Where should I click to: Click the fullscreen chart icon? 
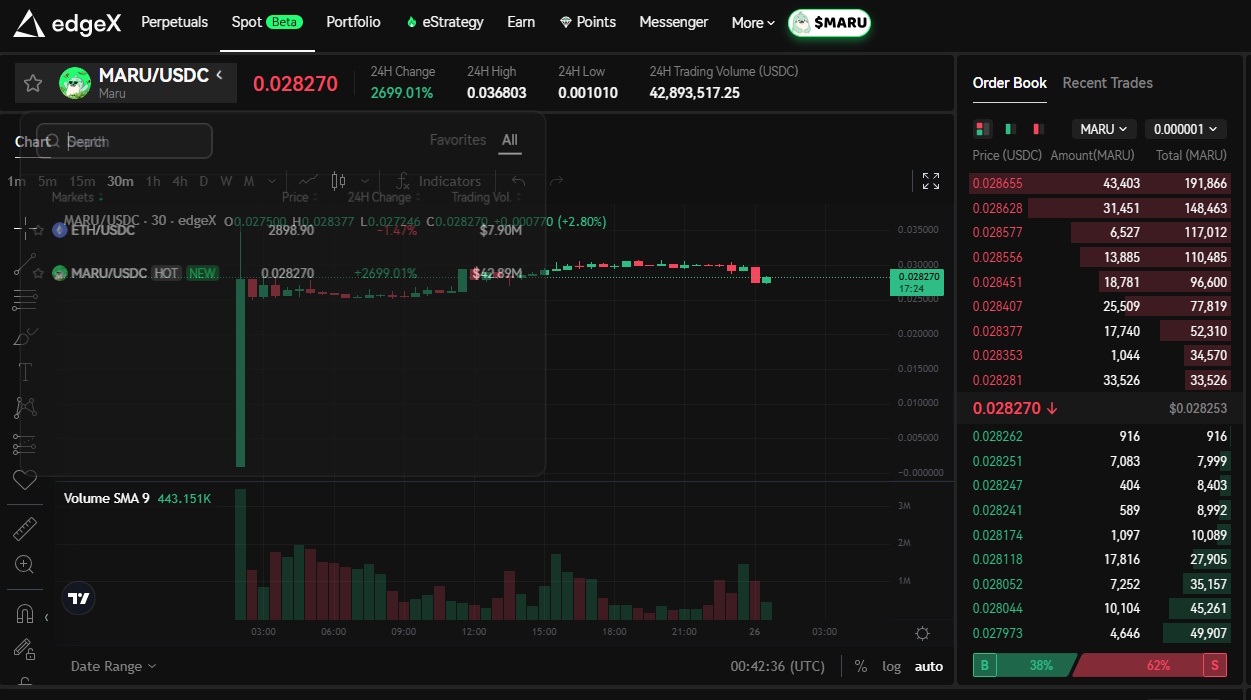click(930, 181)
